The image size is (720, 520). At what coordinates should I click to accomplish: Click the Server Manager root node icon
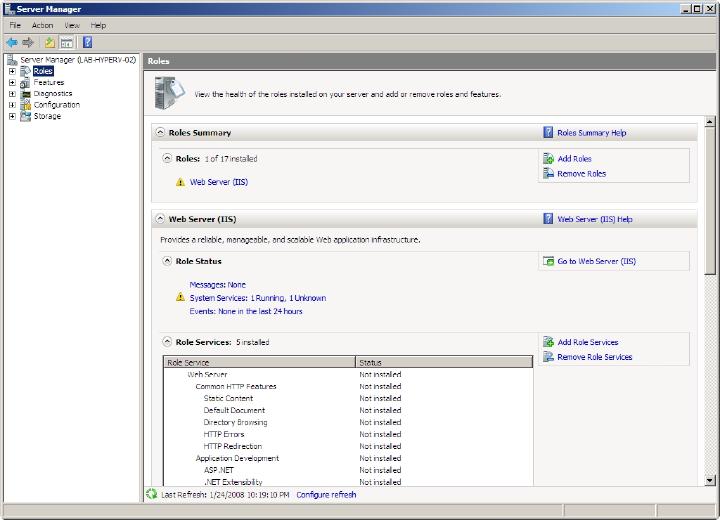[x=12, y=60]
